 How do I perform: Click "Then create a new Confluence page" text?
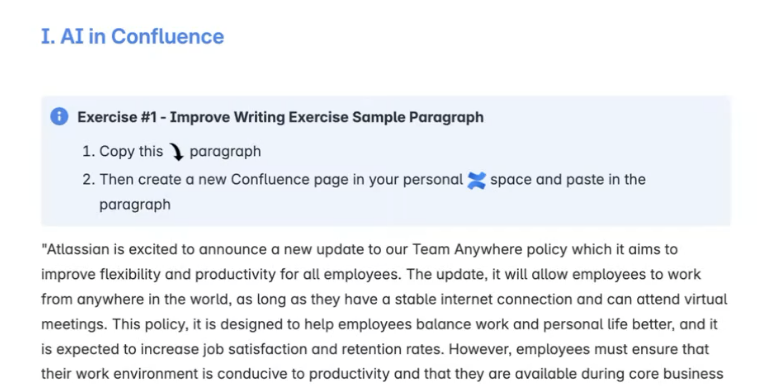pos(205,180)
